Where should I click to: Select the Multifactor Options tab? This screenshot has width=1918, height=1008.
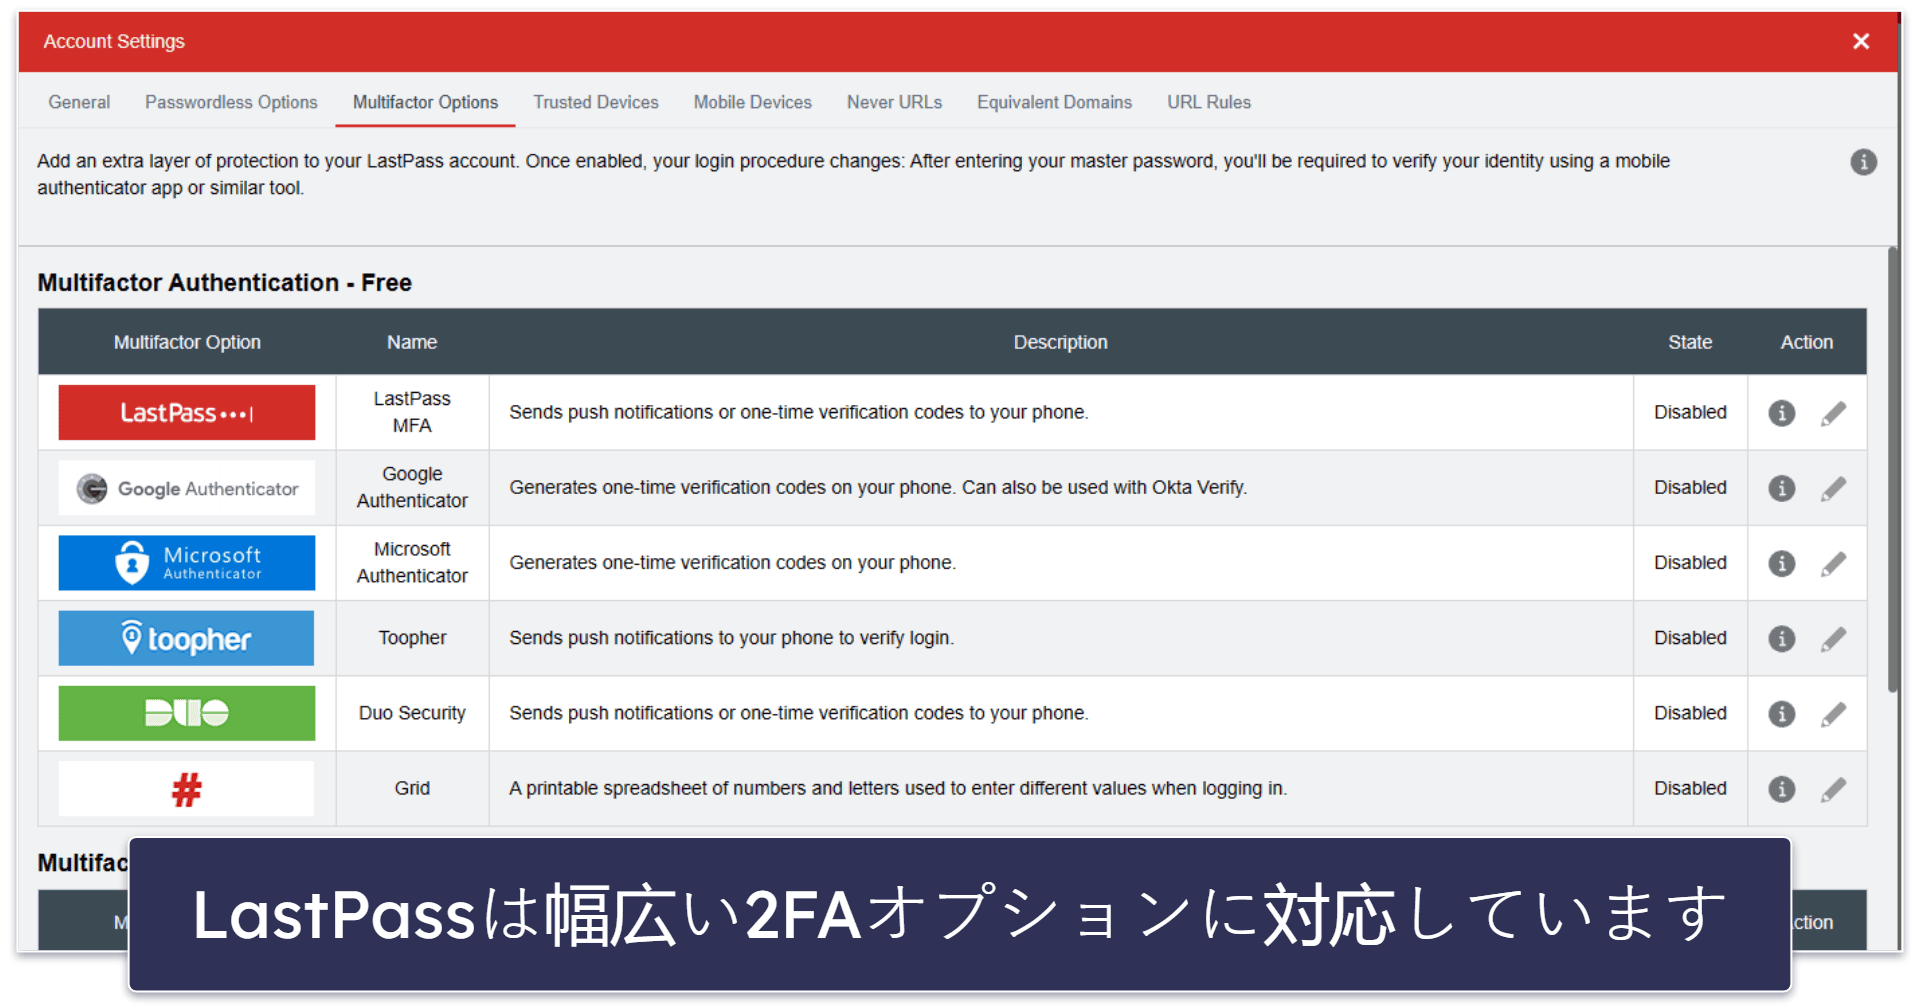point(425,102)
